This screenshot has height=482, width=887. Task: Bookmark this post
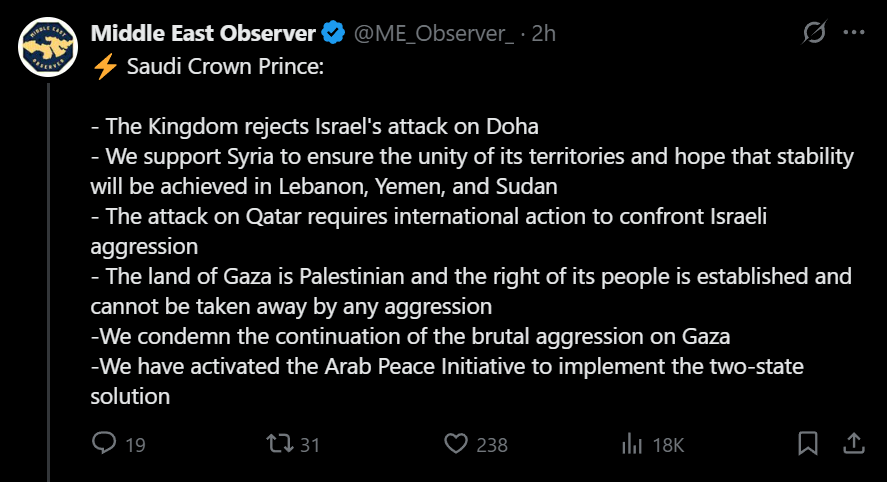pyautogui.click(x=808, y=443)
